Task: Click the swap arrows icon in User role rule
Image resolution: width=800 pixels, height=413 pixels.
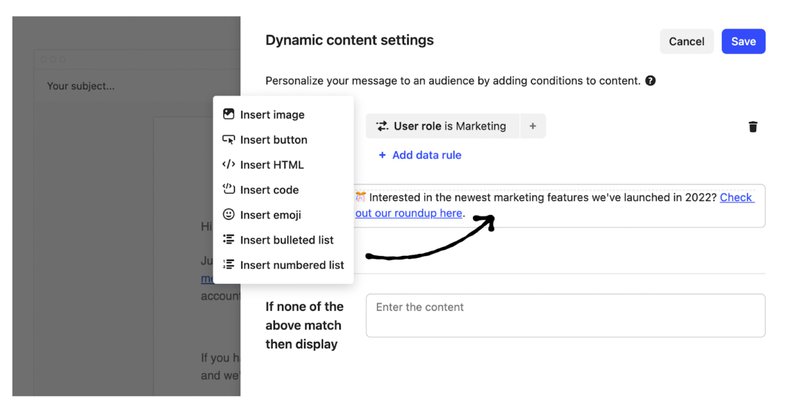Action: (382, 126)
